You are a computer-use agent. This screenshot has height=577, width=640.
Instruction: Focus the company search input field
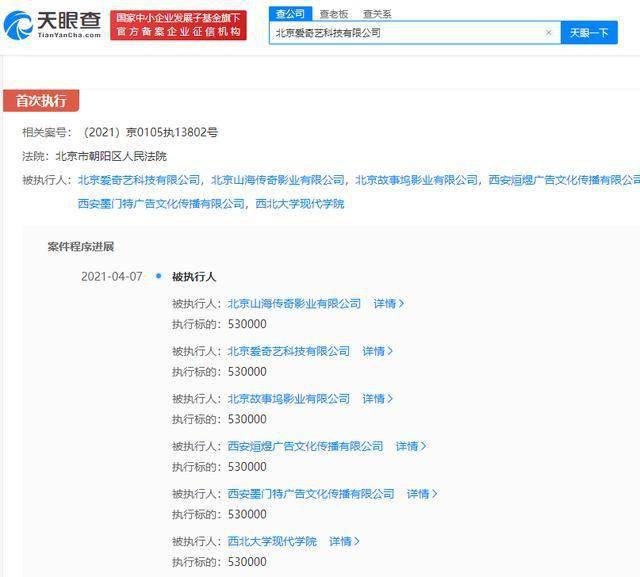[x=415, y=33]
